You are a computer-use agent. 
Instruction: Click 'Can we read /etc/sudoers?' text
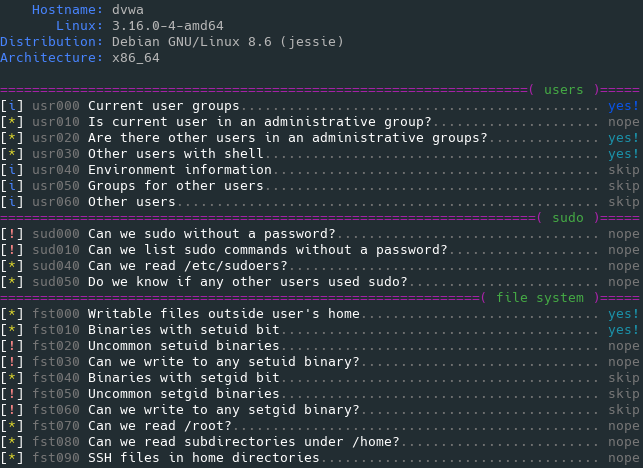click(187, 266)
